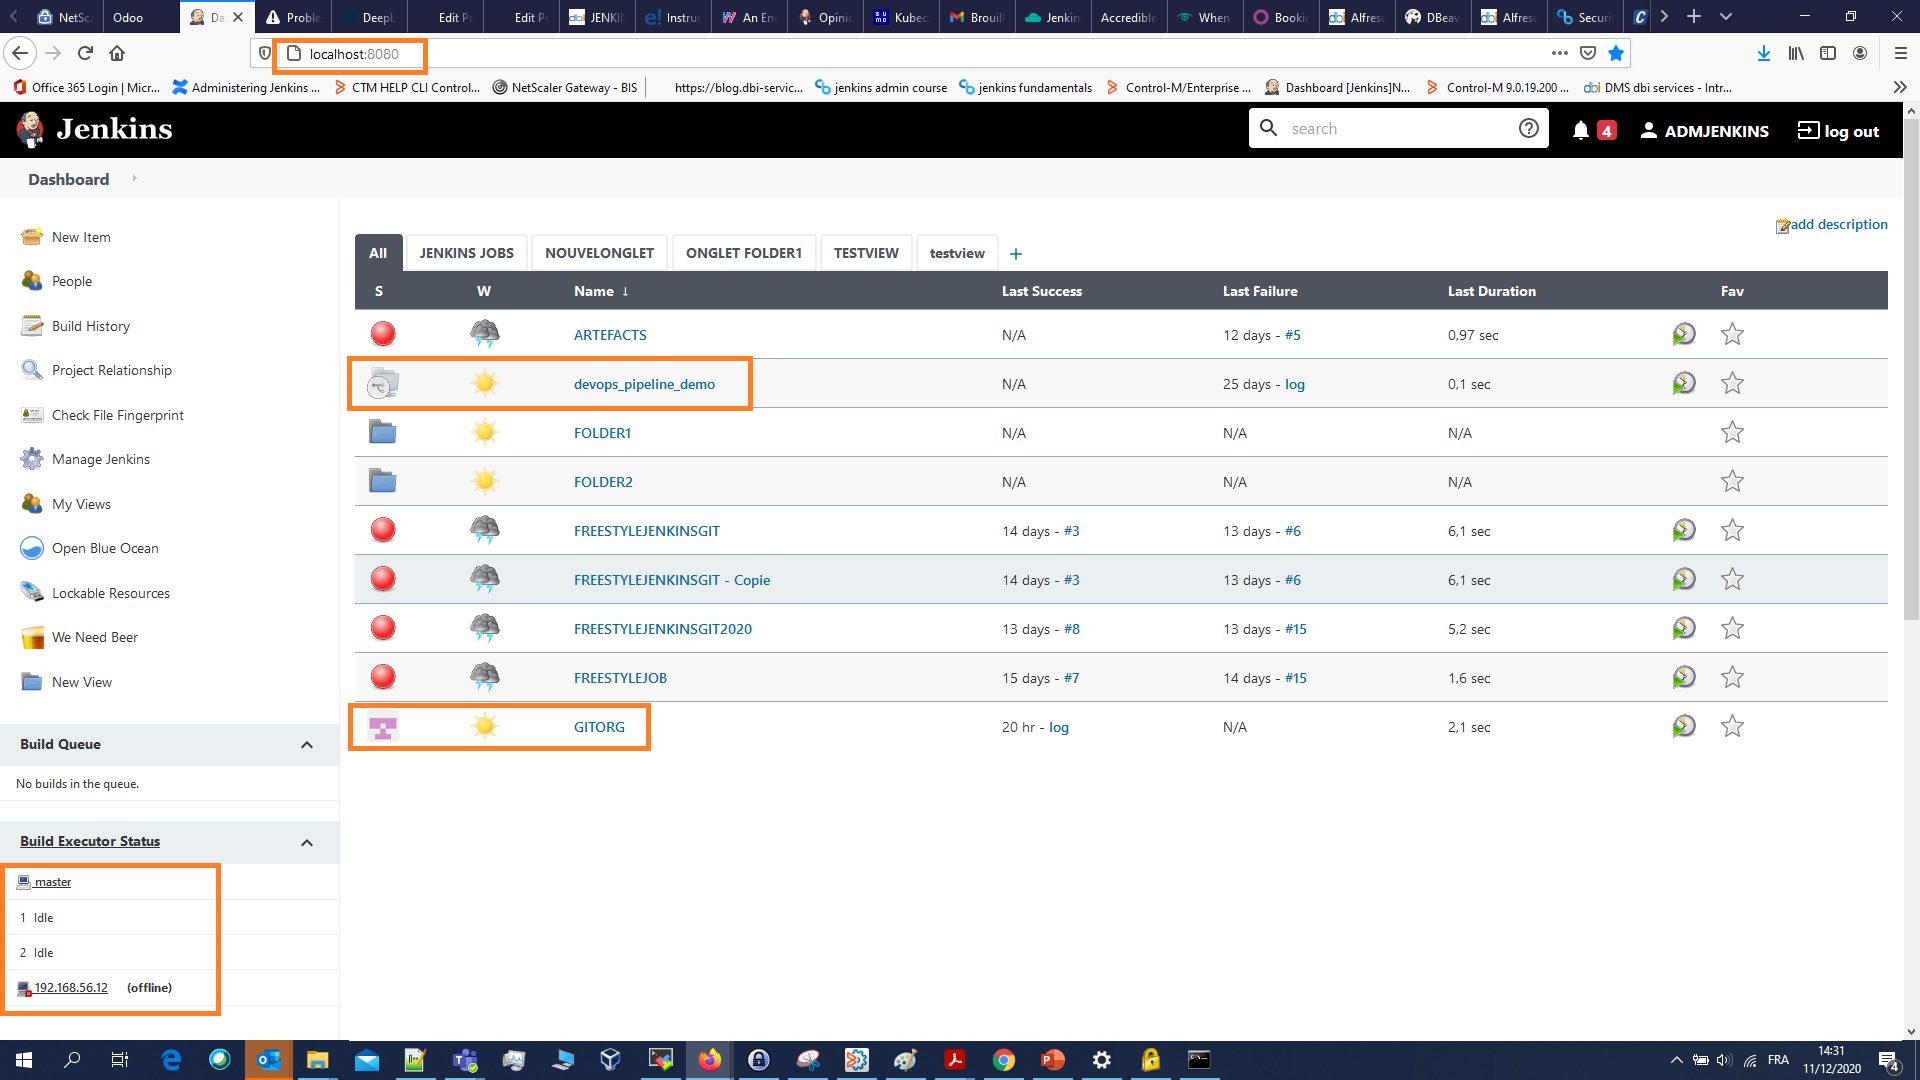Screen dimensions: 1920x1080
Task: Go to browser home page
Action: [117, 53]
